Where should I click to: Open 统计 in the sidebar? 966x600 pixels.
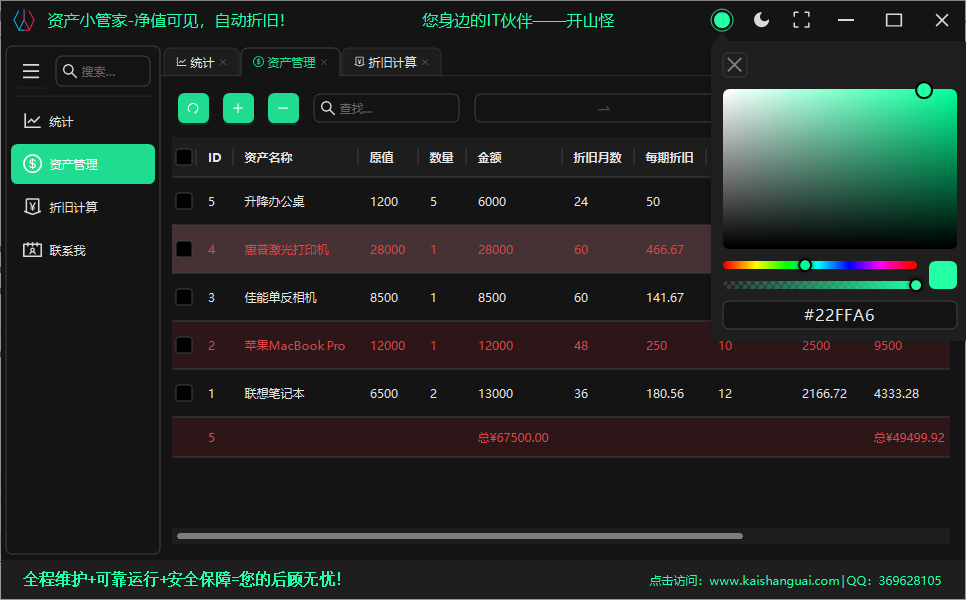click(x=83, y=121)
